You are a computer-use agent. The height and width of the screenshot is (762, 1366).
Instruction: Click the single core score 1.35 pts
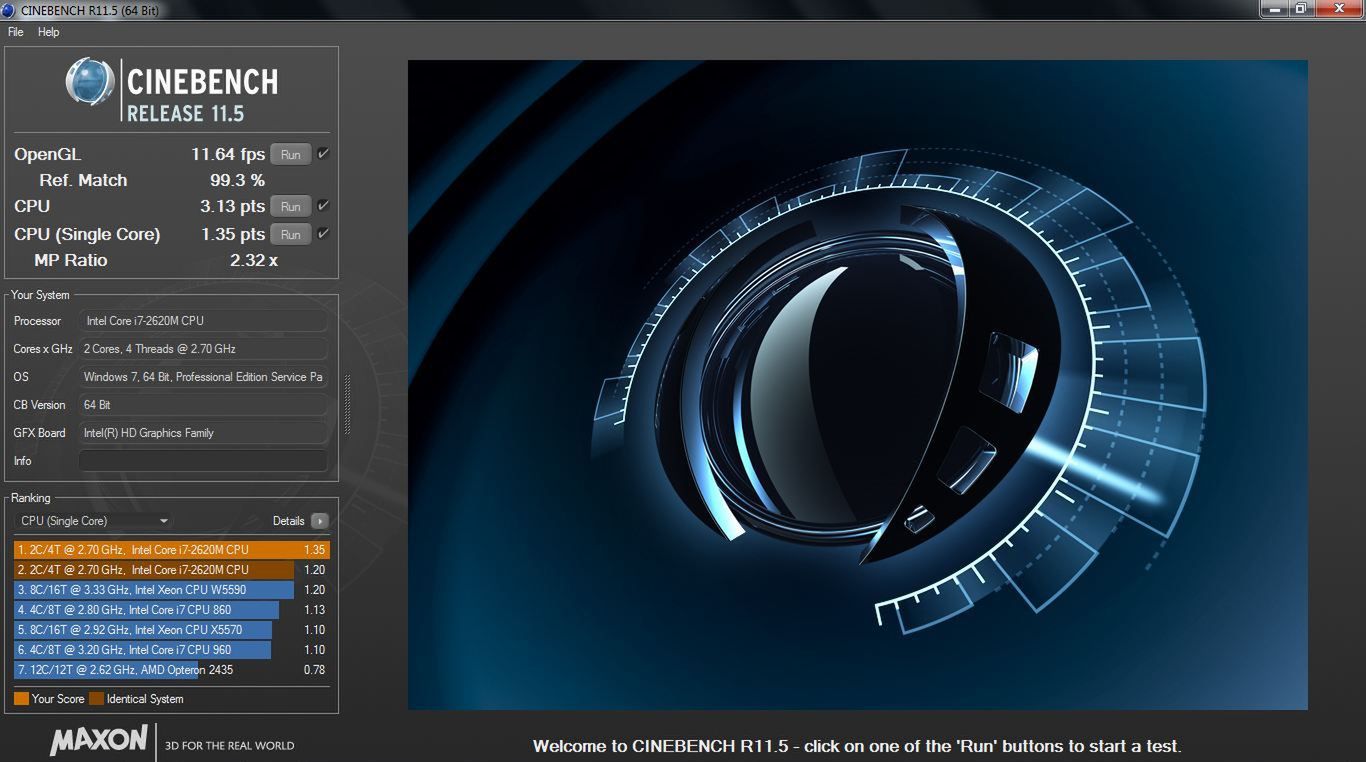click(232, 235)
